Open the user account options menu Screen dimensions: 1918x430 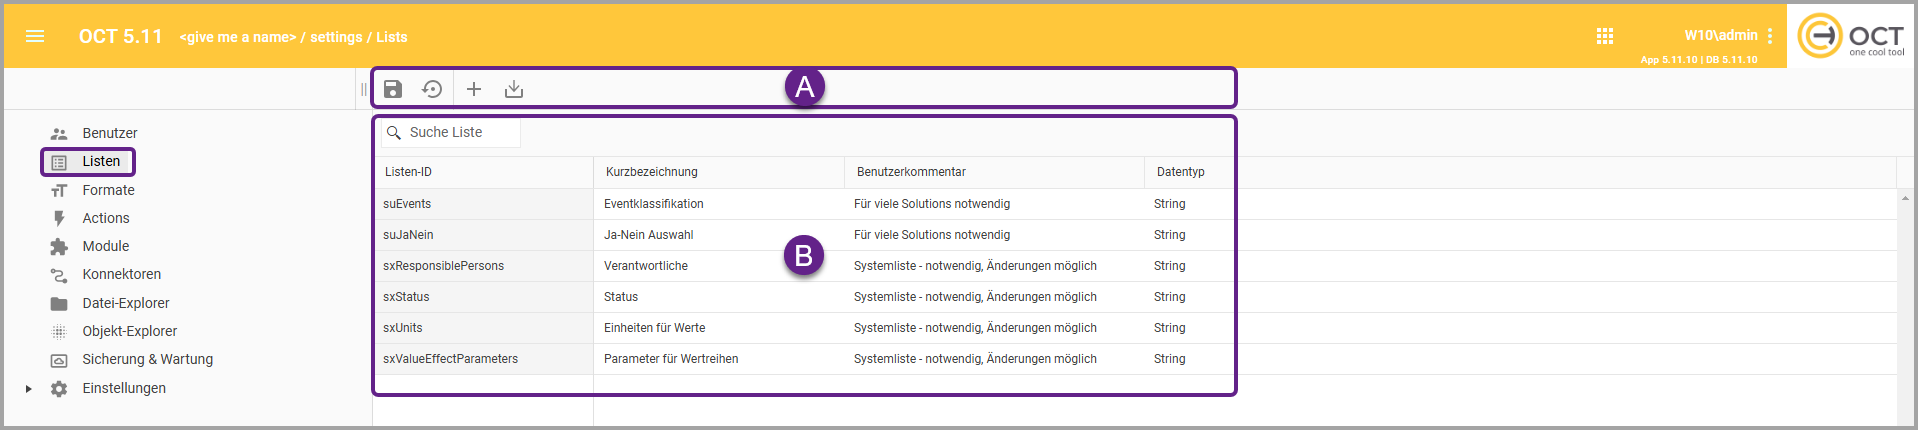(1770, 36)
